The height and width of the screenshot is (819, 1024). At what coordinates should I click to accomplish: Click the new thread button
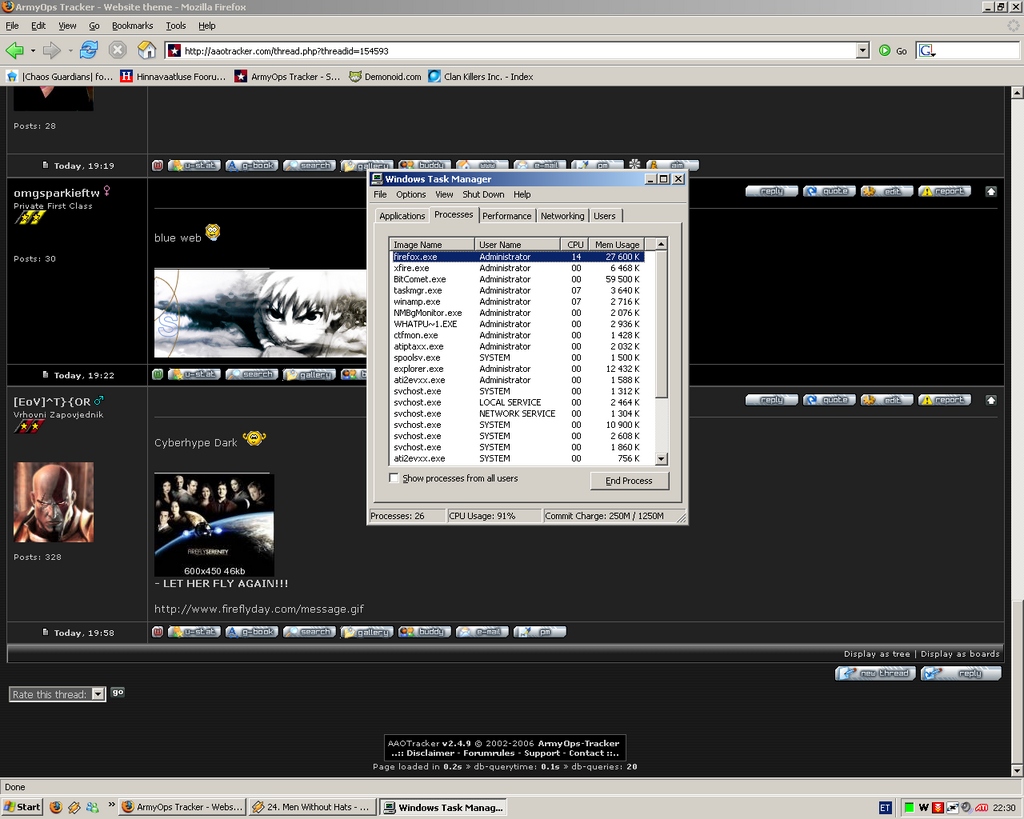[x=877, y=673]
